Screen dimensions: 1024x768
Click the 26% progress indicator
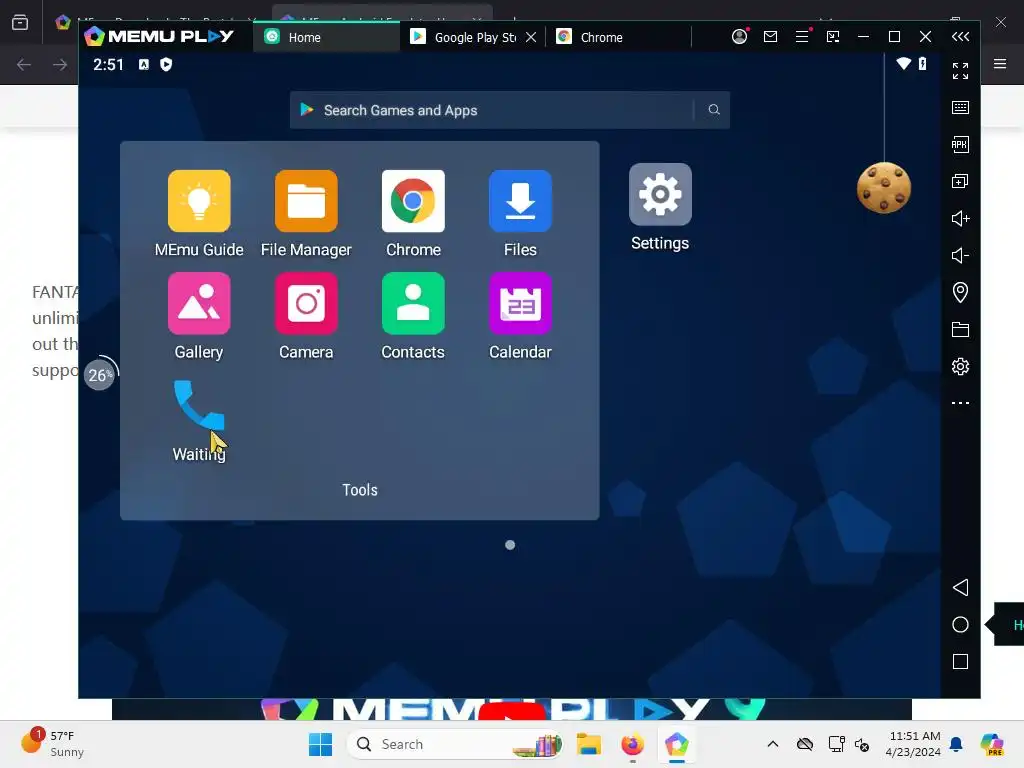pyautogui.click(x=99, y=375)
